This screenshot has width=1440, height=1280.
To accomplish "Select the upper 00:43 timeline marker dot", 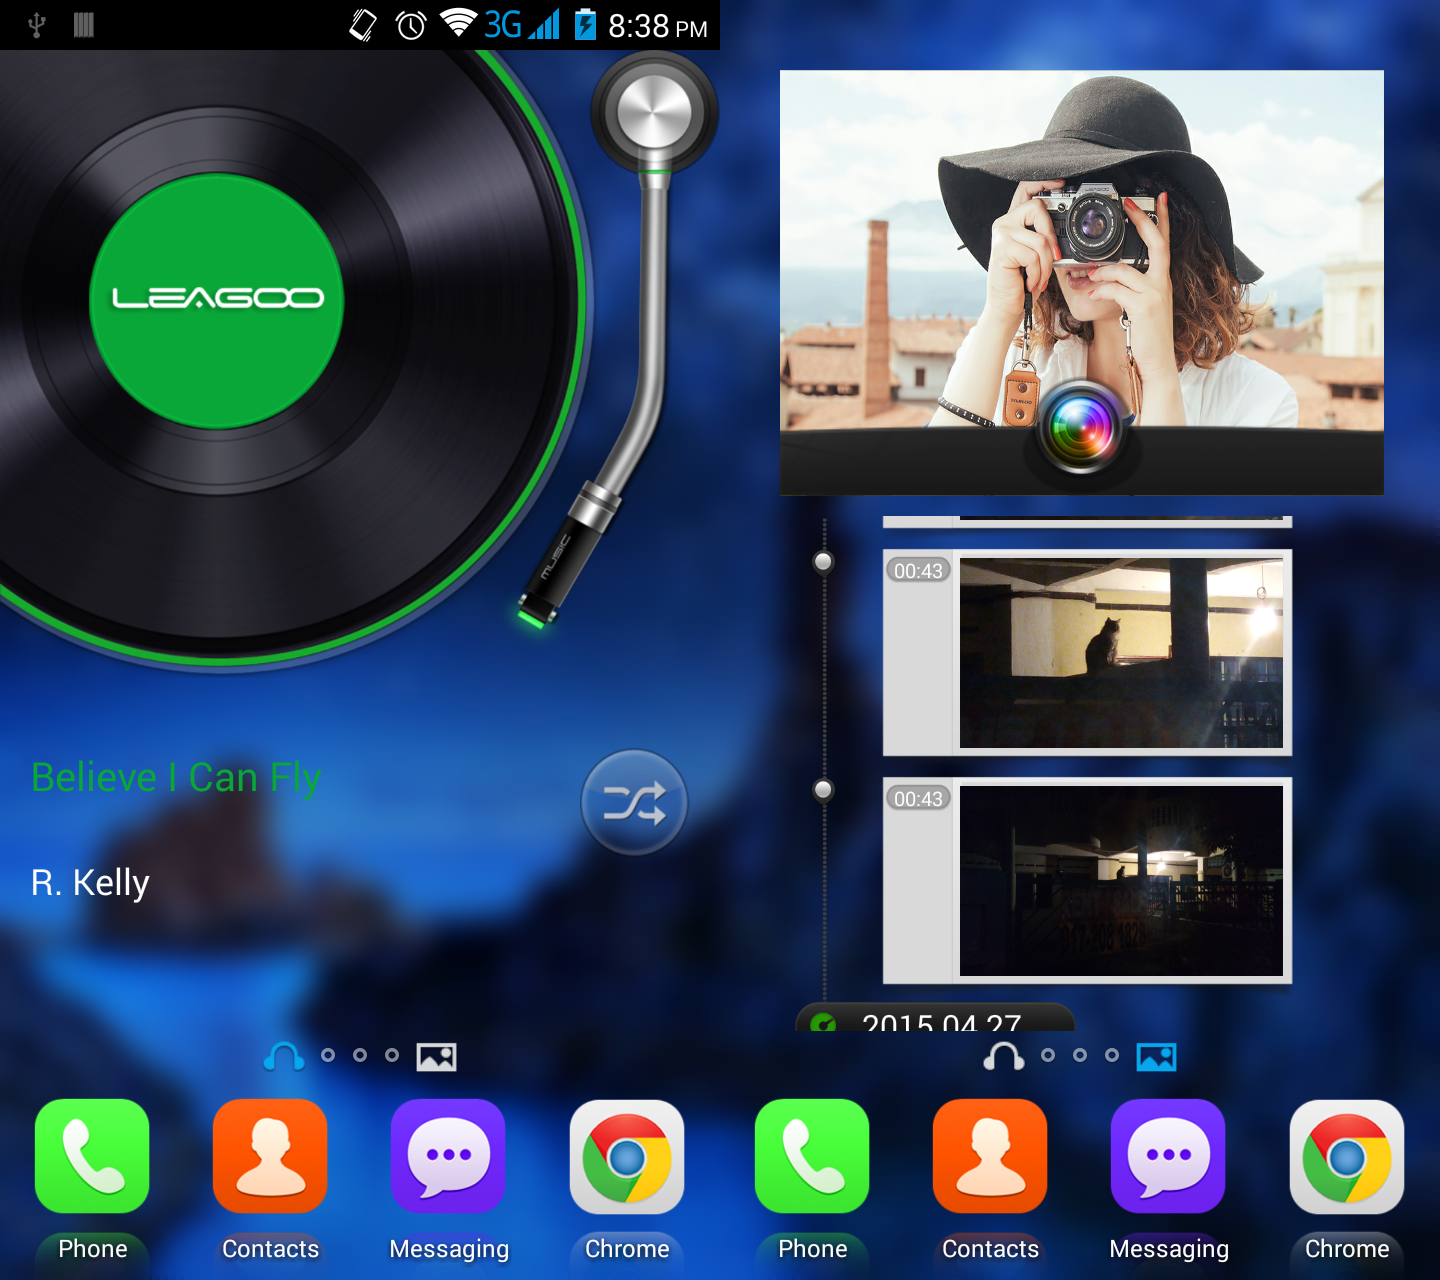I will click(x=823, y=562).
